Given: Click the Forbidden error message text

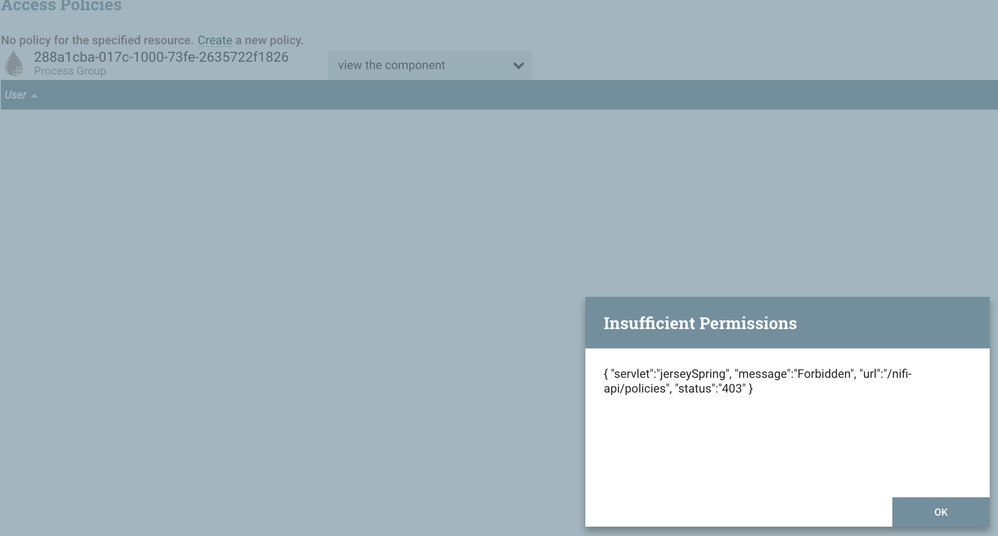Looking at the screenshot, I should tap(757, 381).
